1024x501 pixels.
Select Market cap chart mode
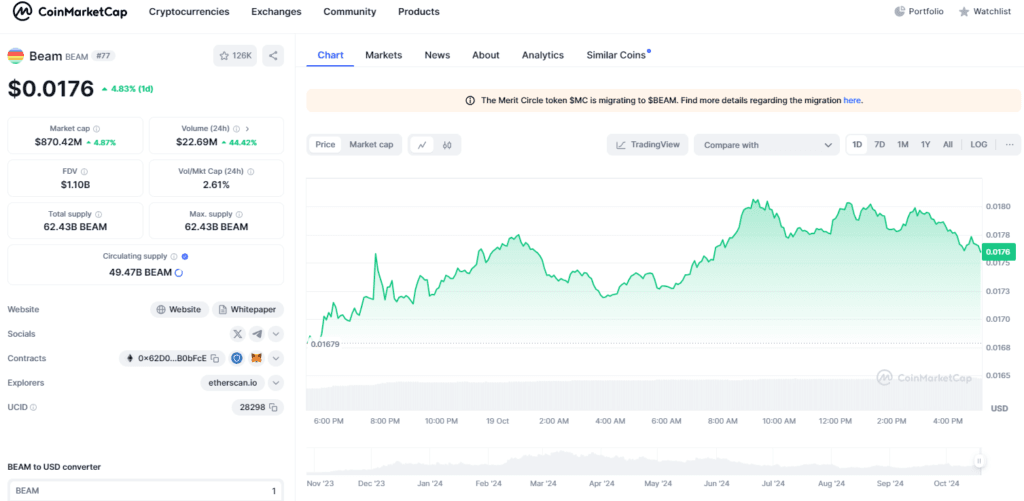pos(371,144)
